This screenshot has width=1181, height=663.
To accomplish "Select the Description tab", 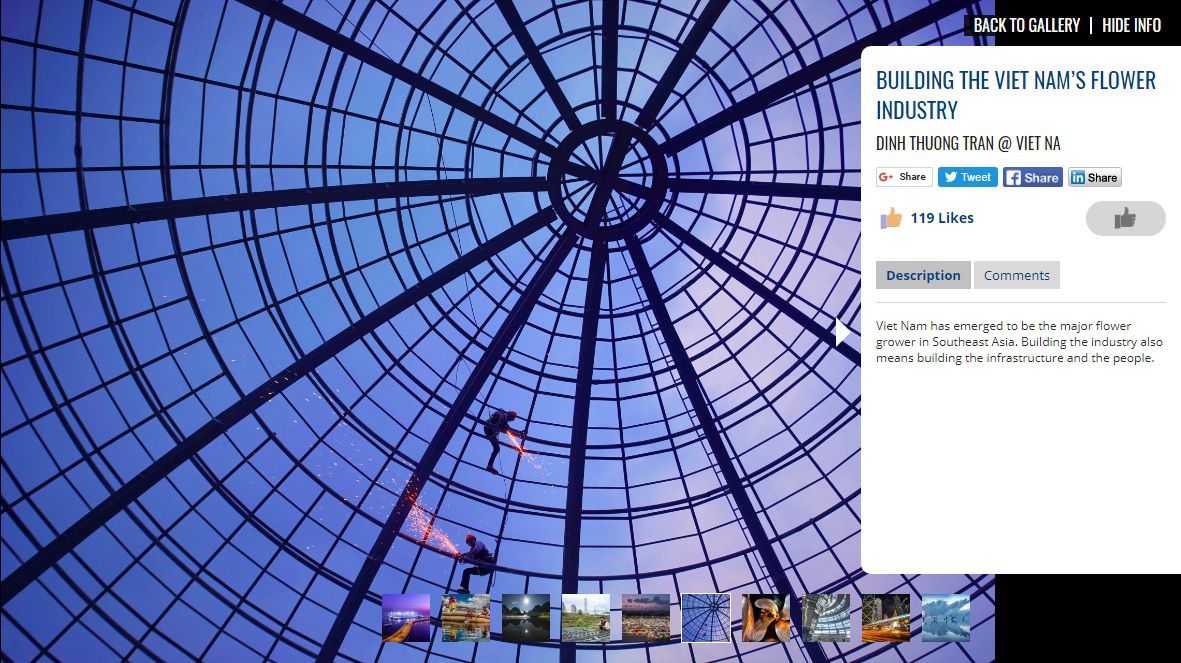I will click(x=923, y=275).
